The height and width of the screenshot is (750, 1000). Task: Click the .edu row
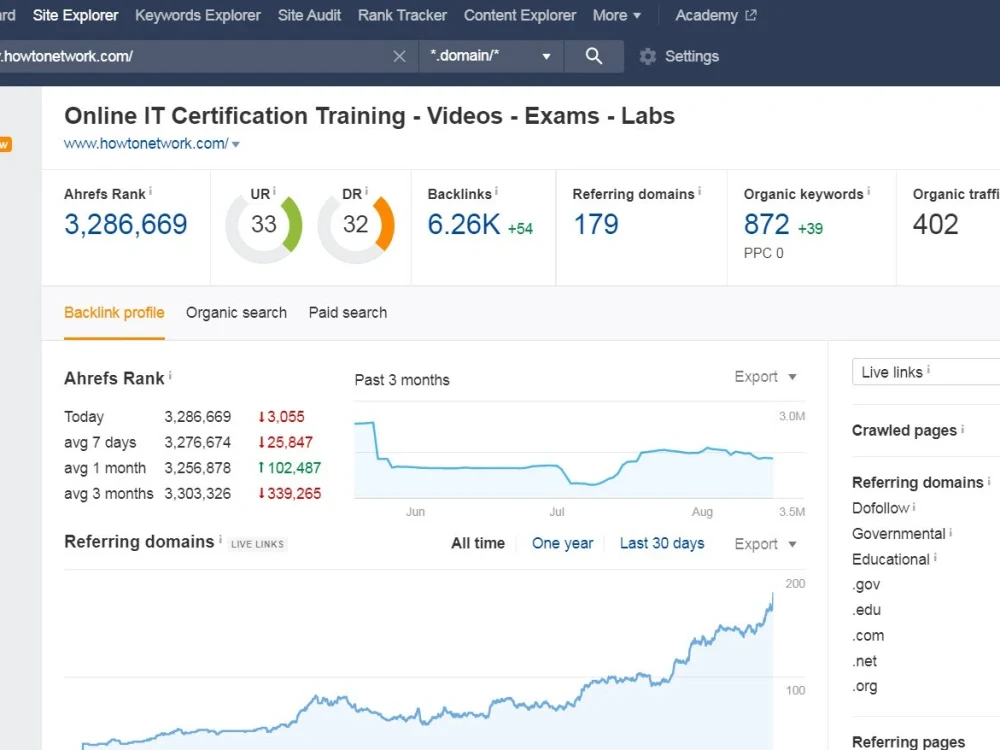[x=866, y=610]
